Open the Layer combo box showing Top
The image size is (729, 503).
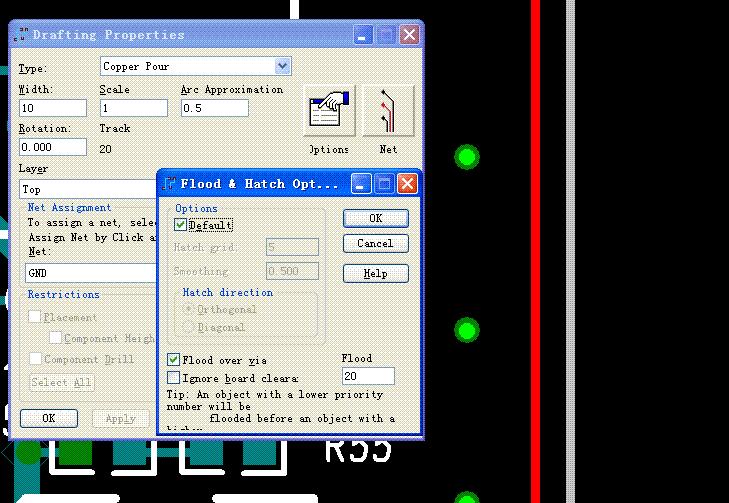pyautogui.click(x=88, y=189)
